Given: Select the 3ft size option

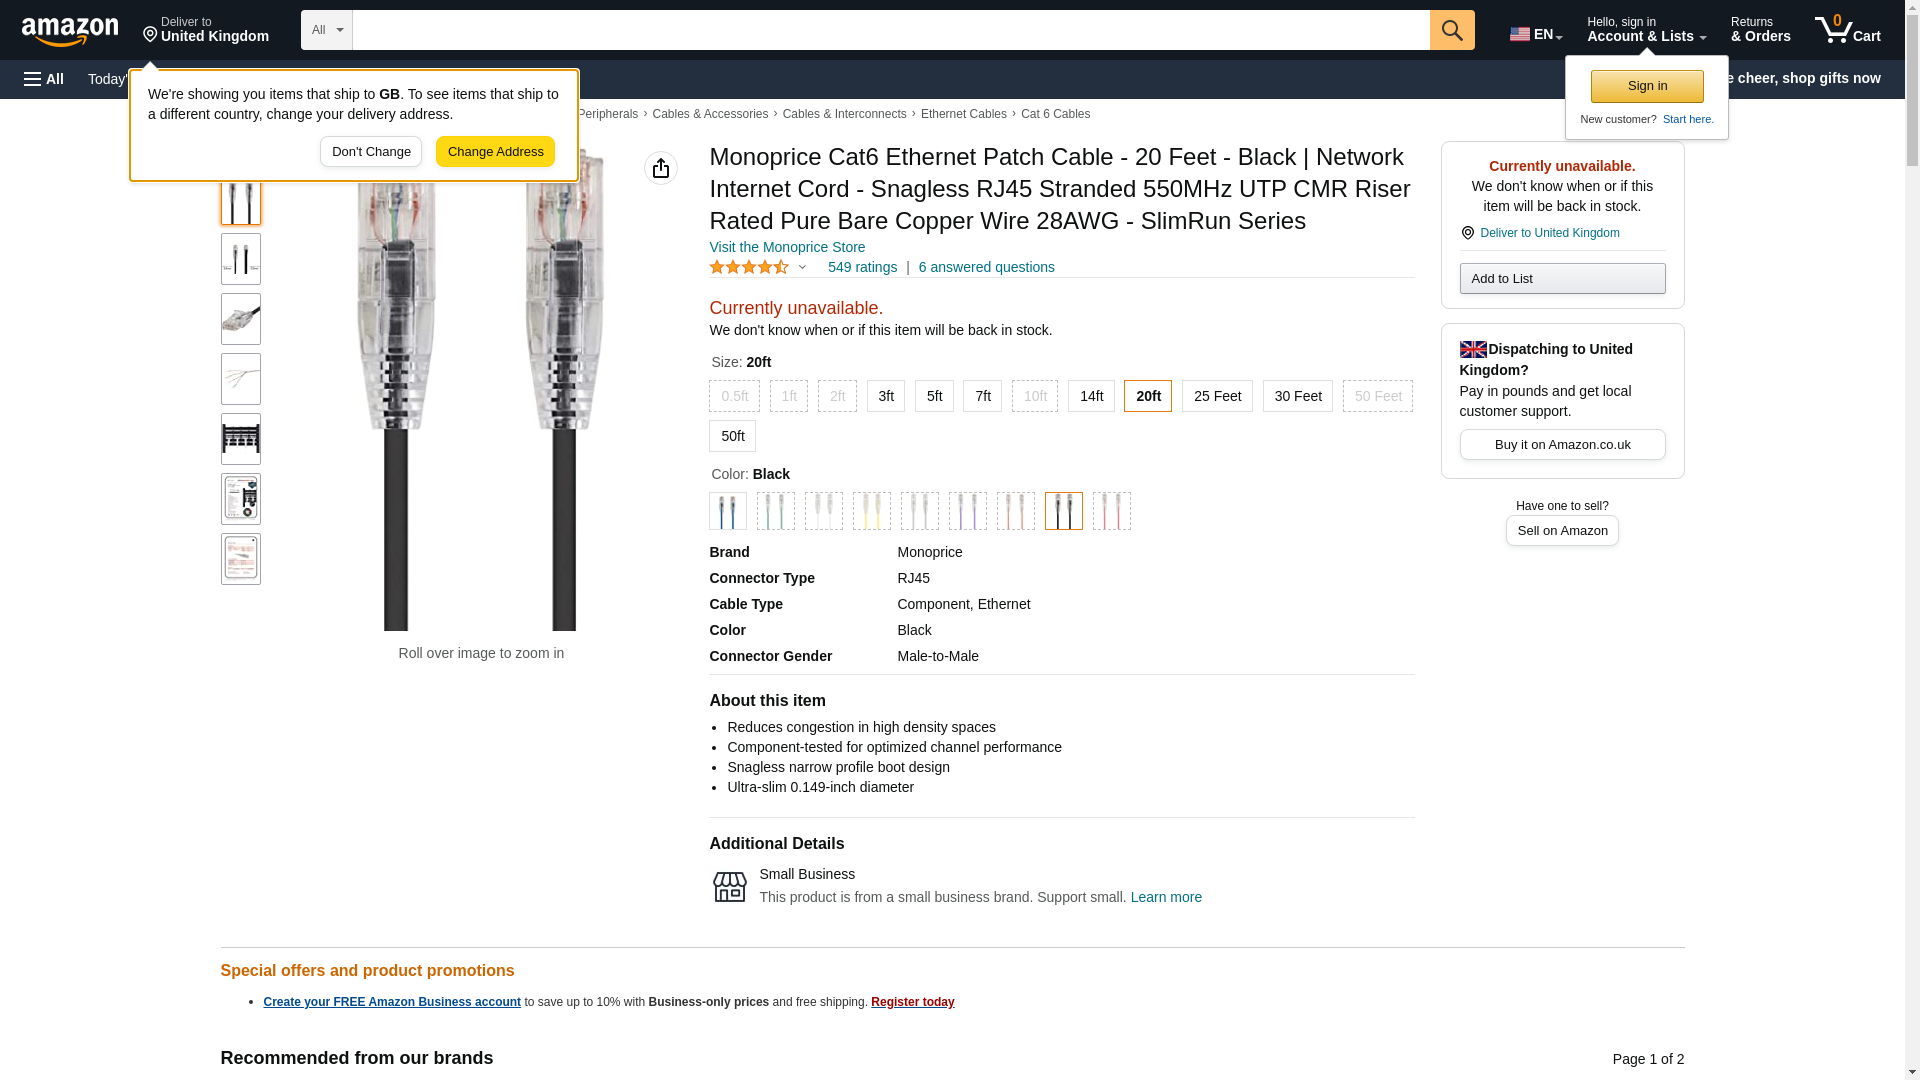Looking at the screenshot, I should pos(886,396).
